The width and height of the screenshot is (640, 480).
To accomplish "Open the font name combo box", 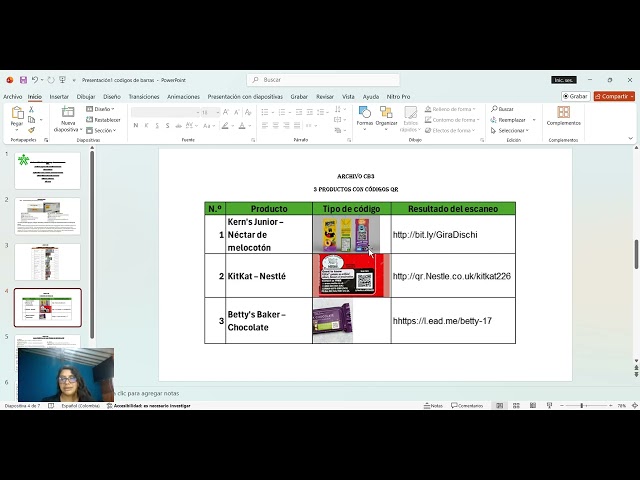I will [x=165, y=112].
